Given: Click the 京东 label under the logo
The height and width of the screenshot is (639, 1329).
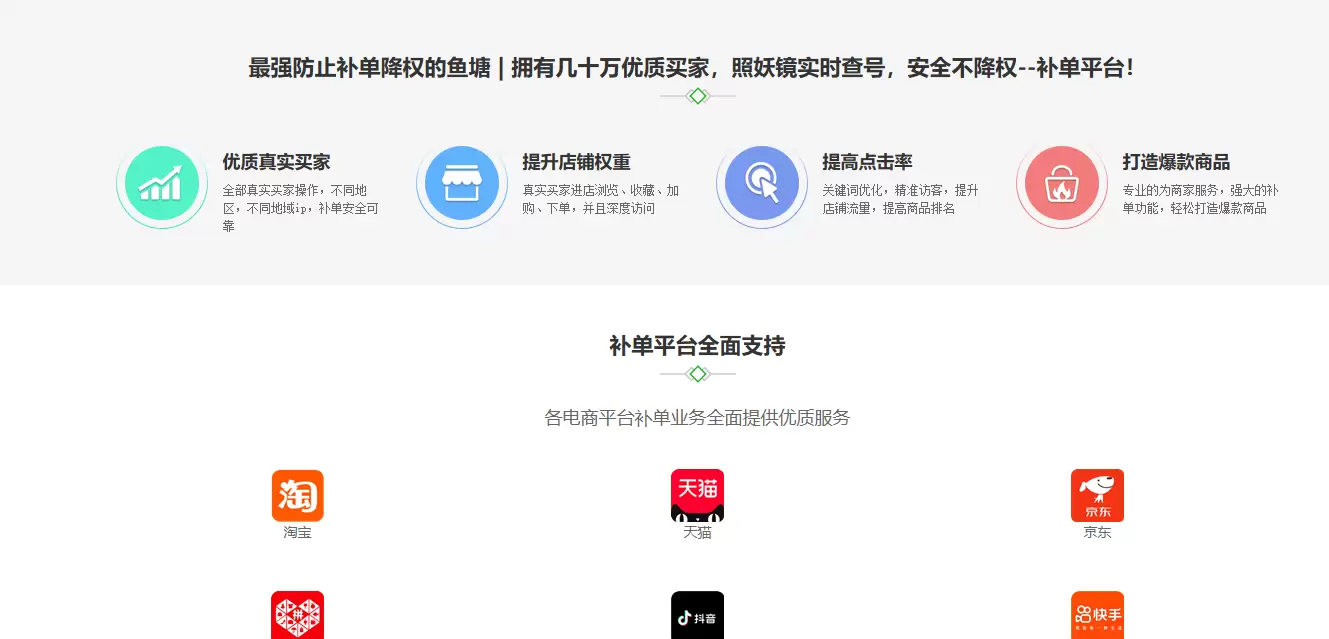Looking at the screenshot, I should (x=1097, y=533).
